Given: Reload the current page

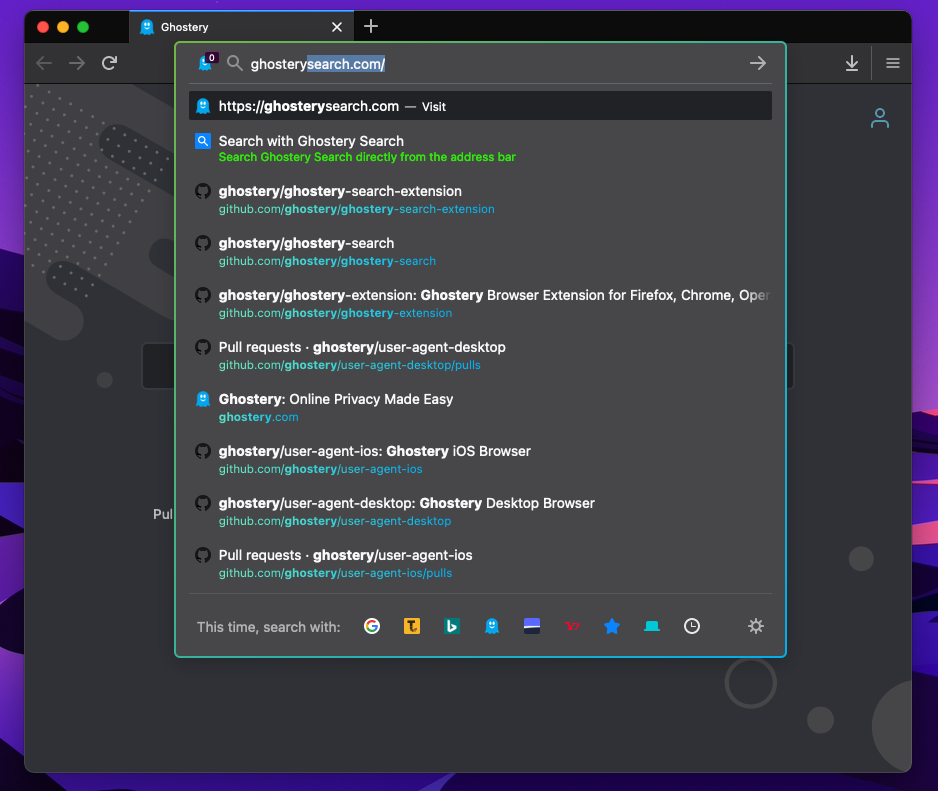Looking at the screenshot, I should (109, 63).
